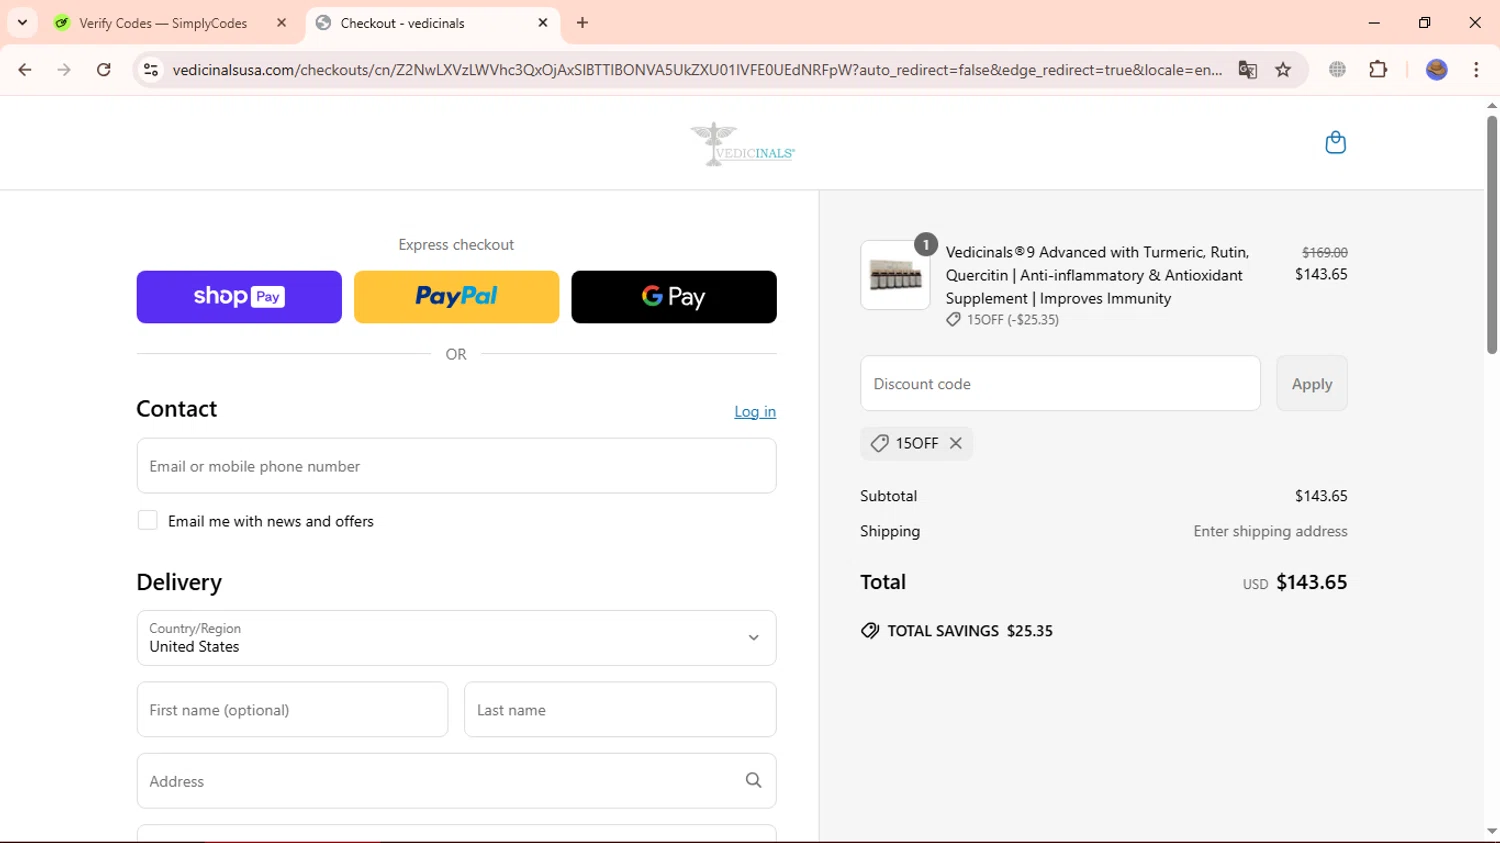Minimize the browser window
The width and height of the screenshot is (1500, 843).
[x=1374, y=23]
